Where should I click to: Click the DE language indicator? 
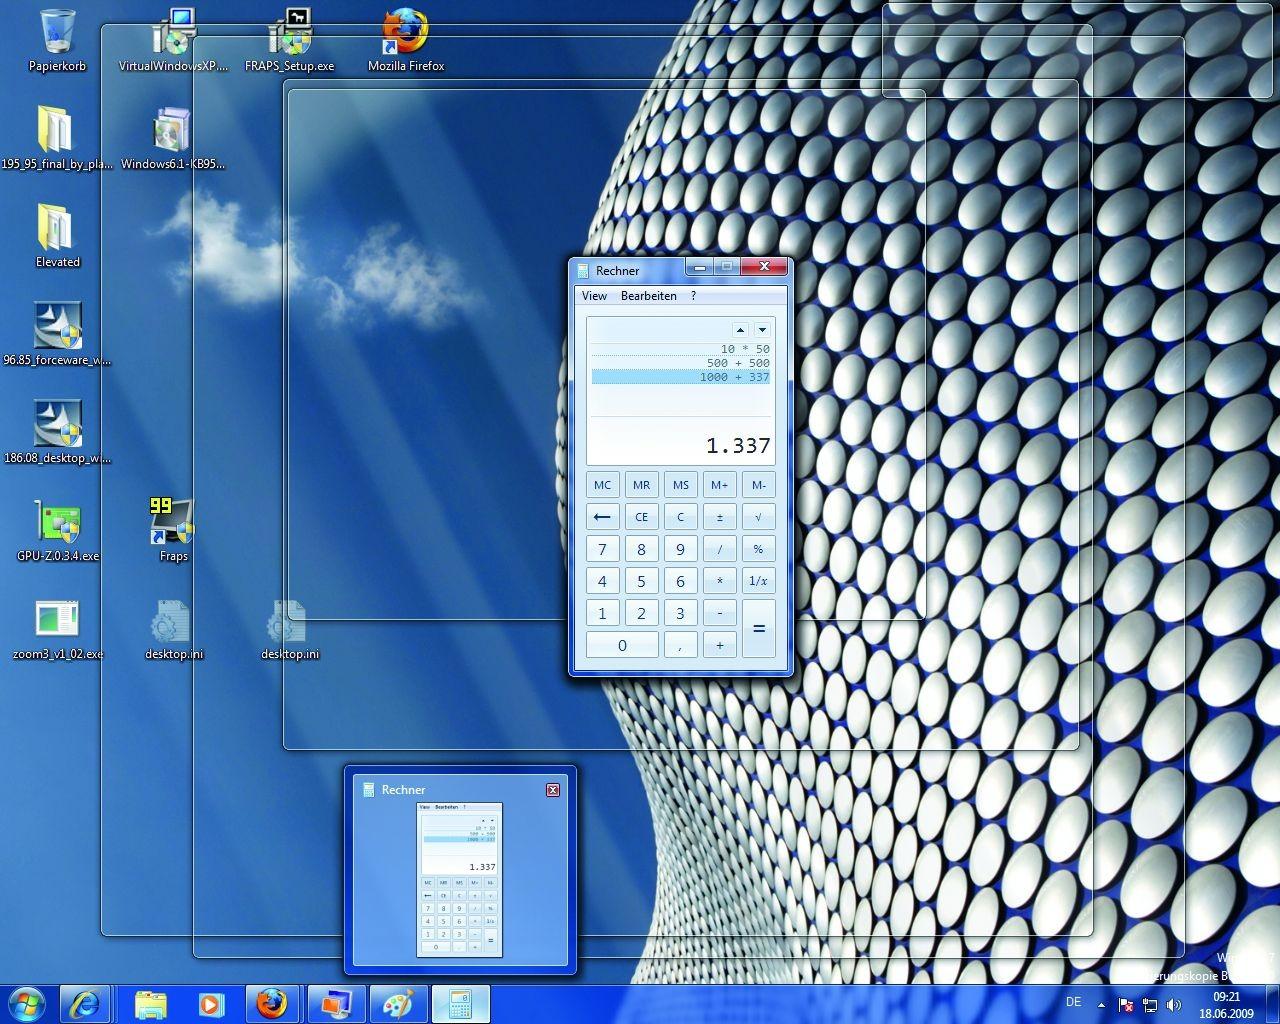pos(1073,1002)
